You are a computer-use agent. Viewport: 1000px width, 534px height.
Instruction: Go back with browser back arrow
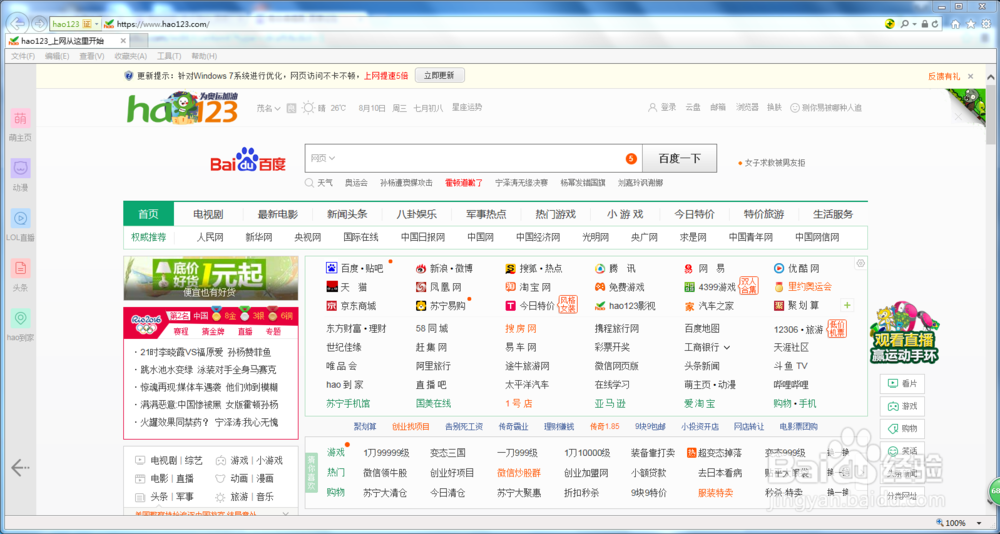(x=18, y=24)
